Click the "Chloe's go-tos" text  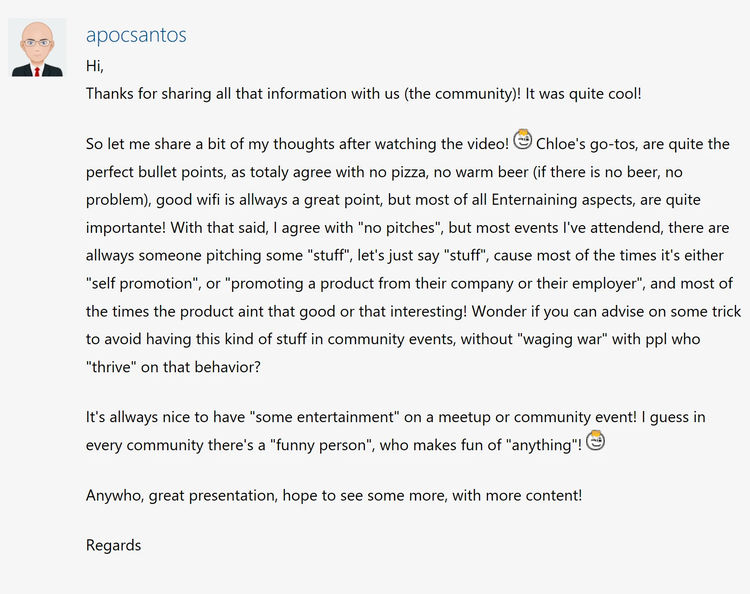click(592, 145)
